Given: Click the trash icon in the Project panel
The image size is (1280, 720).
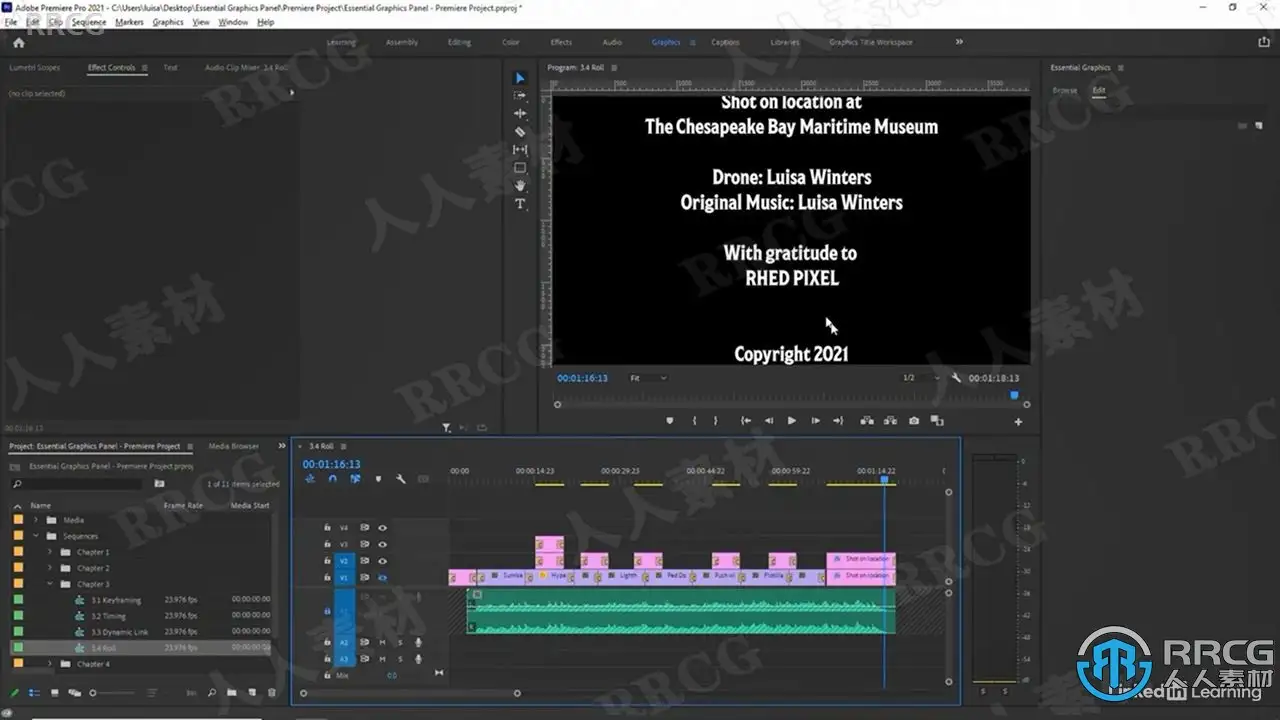Looking at the screenshot, I should click(271, 692).
